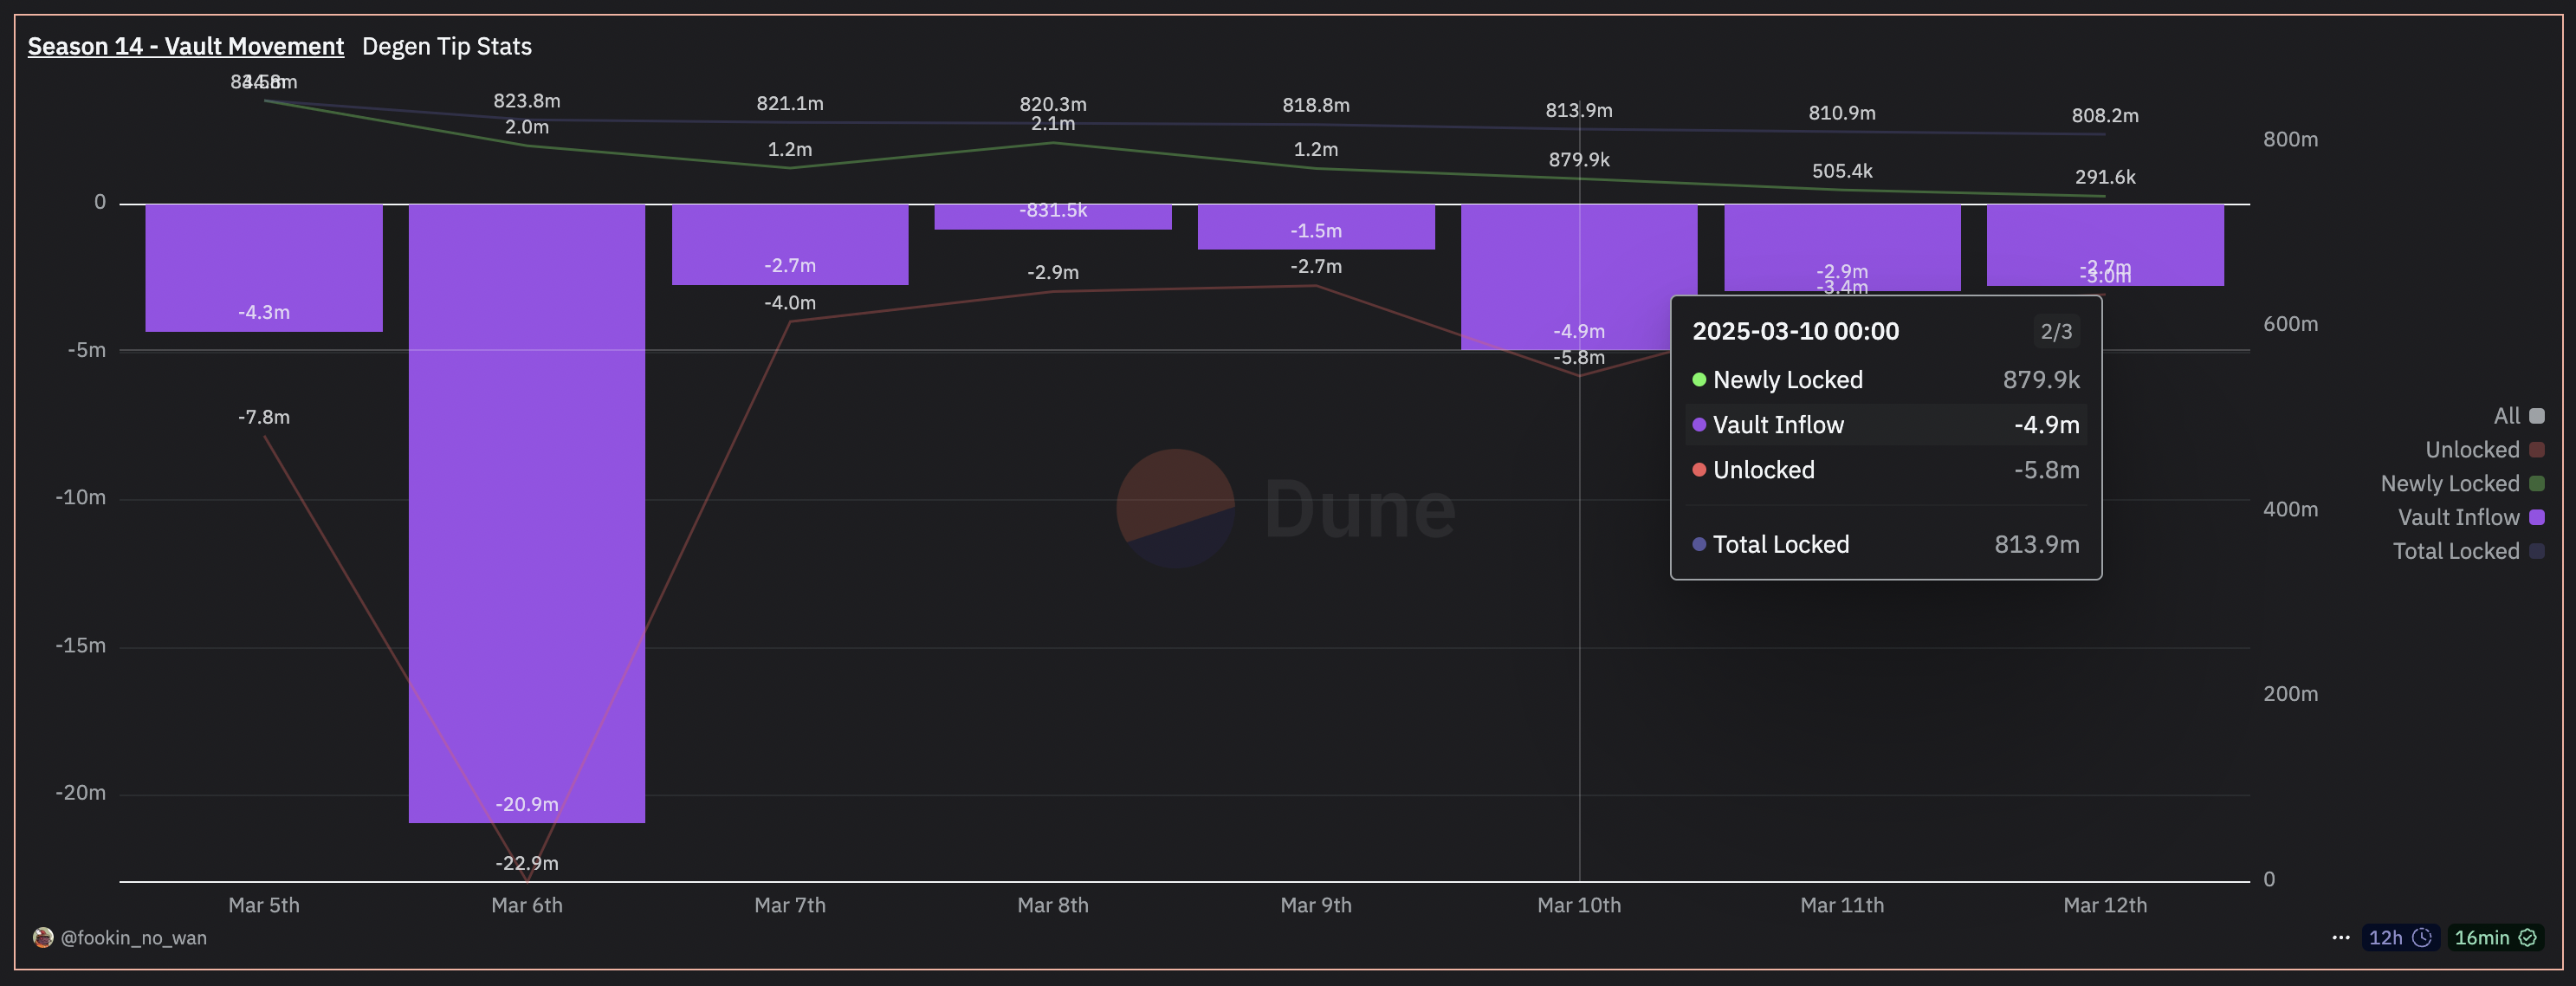
Task: Click the tooltip date 2025-03-10 00:00
Action: [1795, 331]
